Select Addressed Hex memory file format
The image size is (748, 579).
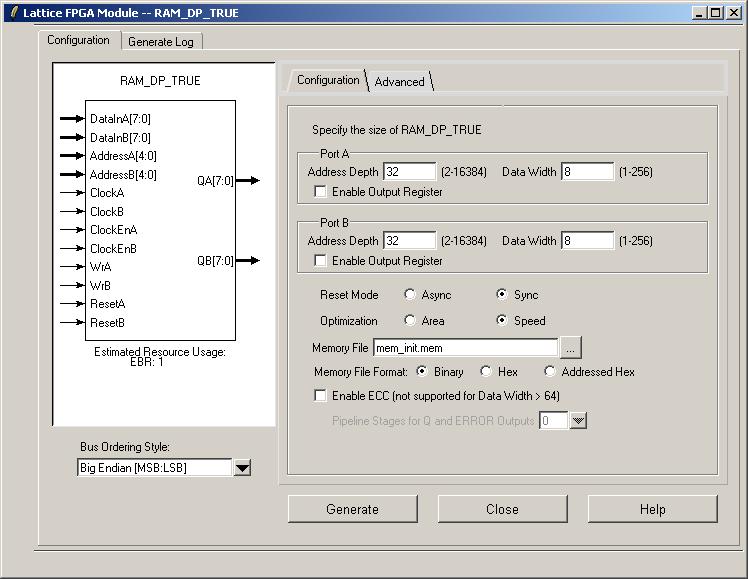tap(550, 371)
